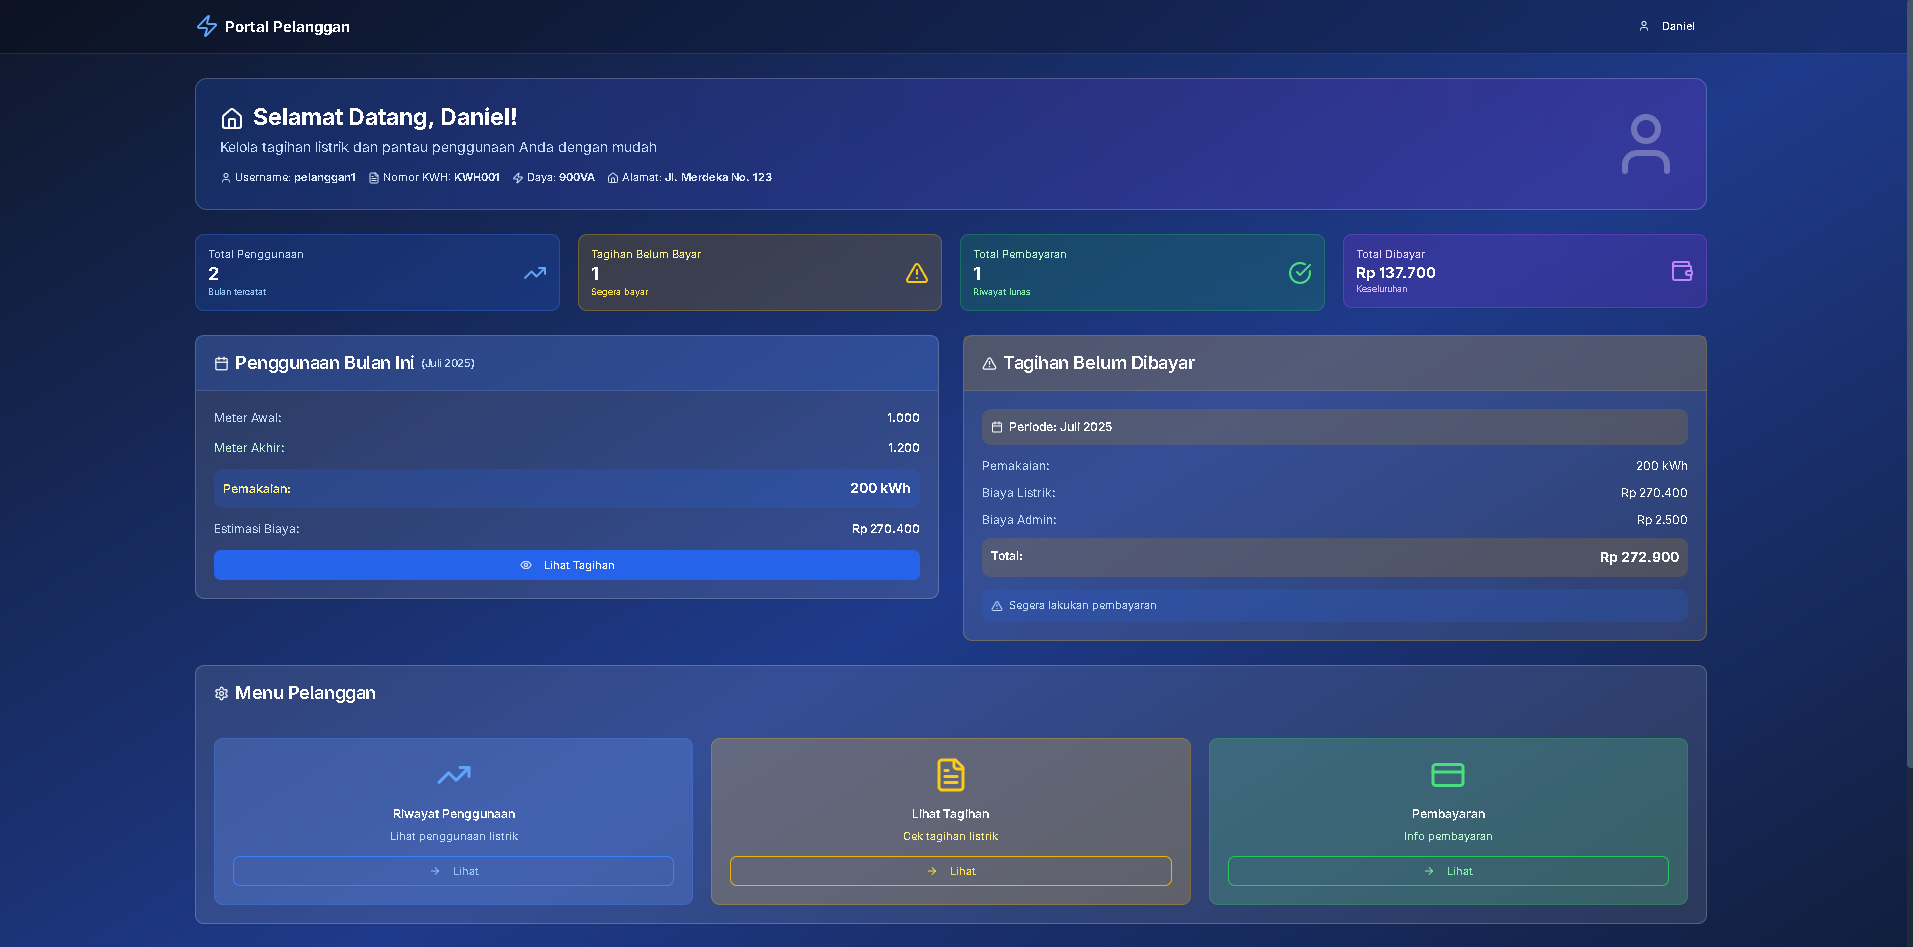Click the green checkmark in Total Pembayaran card
Screen dimensions: 1913x947
(1300, 273)
